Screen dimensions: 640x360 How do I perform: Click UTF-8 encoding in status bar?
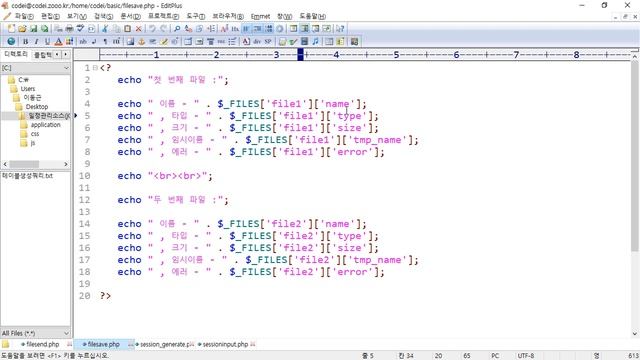point(526,356)
